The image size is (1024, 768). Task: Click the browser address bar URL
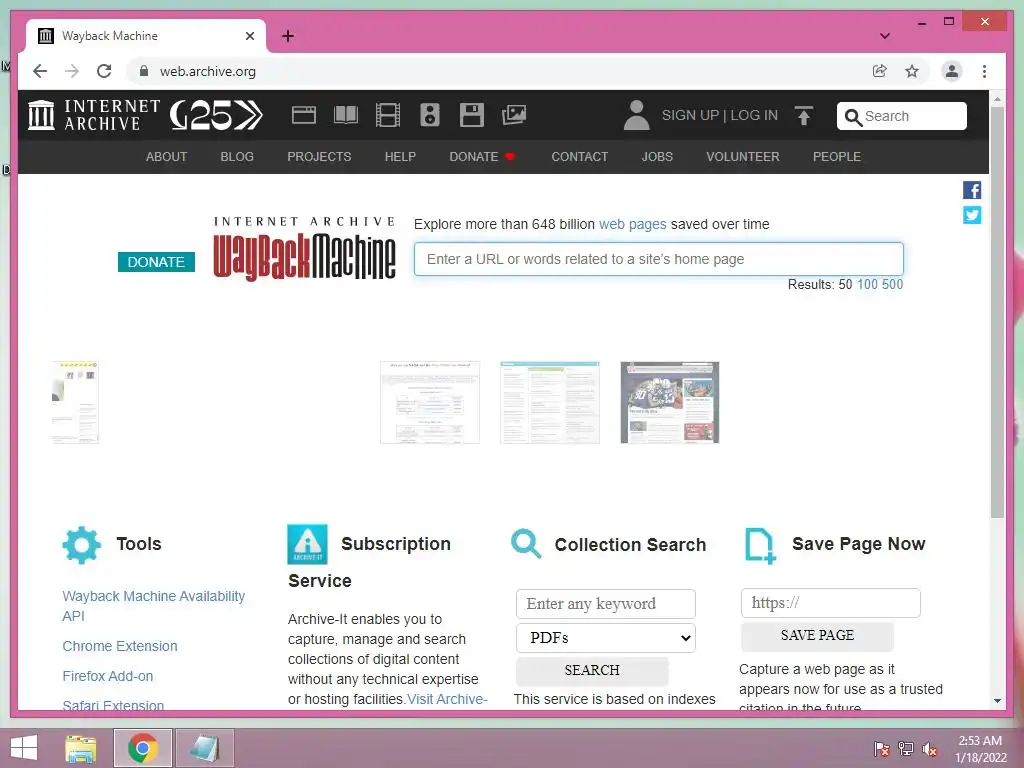coord(208,71)
